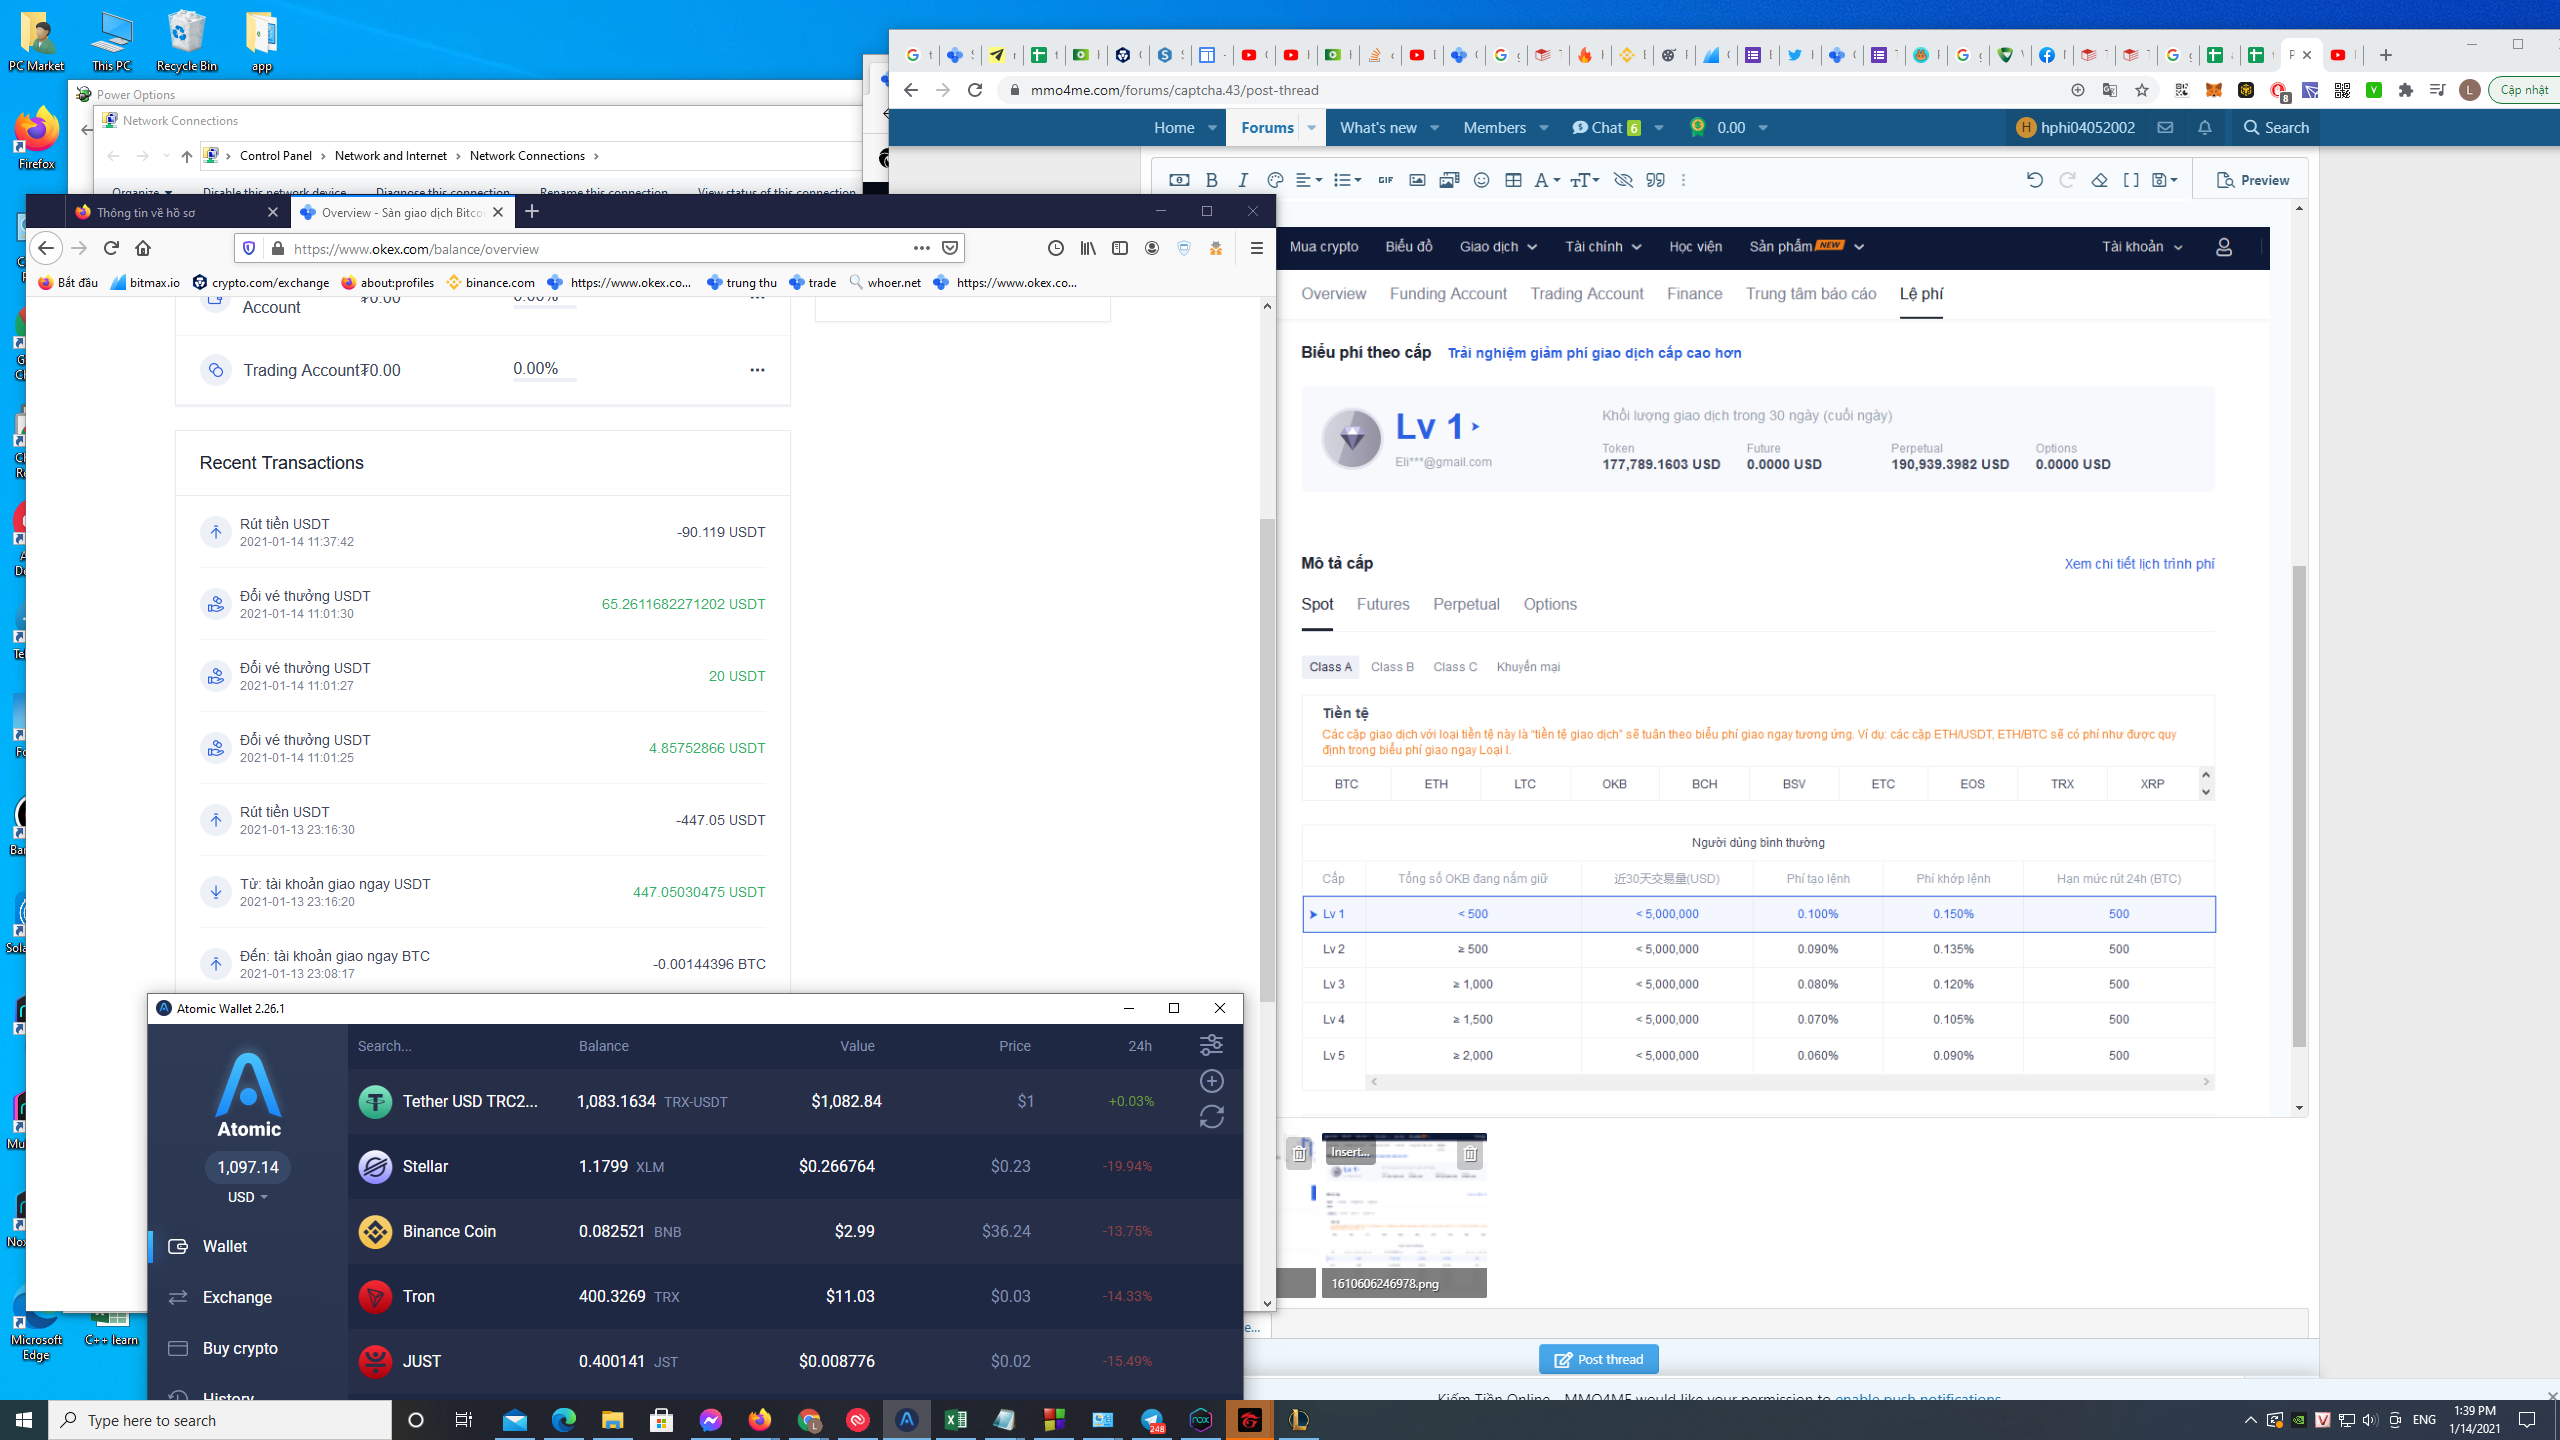Insert image via editor toolbar icon

[x=1417, y=180]
